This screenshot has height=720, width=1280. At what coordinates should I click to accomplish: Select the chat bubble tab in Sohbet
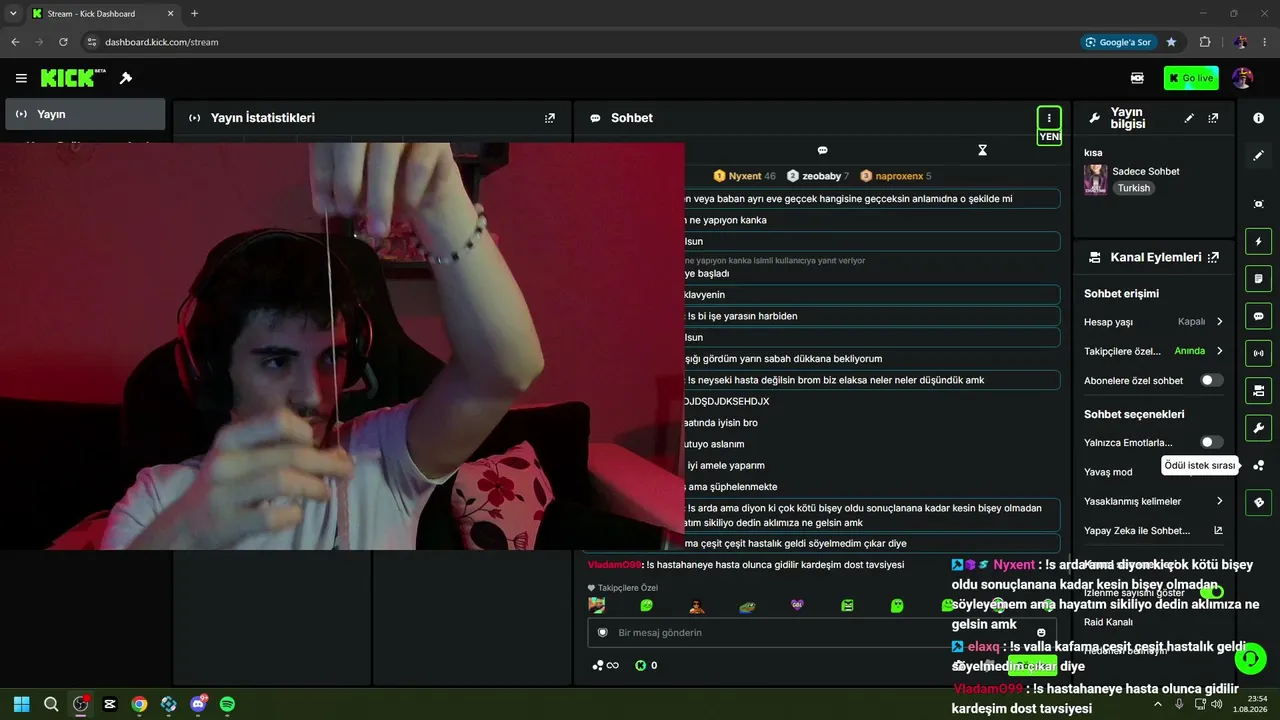click(822, 150)
